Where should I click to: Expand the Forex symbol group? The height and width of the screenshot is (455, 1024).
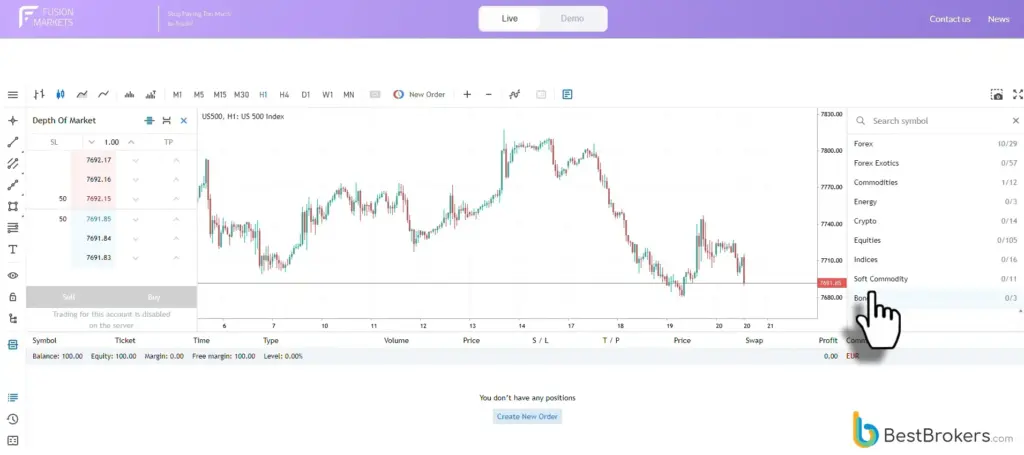(935, 144)
